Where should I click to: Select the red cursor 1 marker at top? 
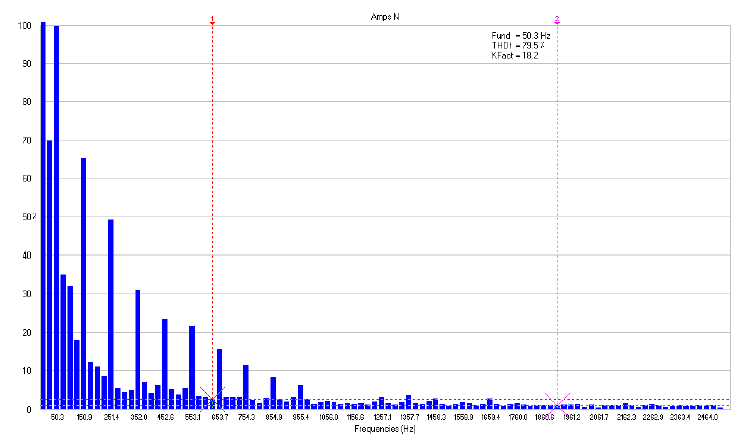[212, 20]
